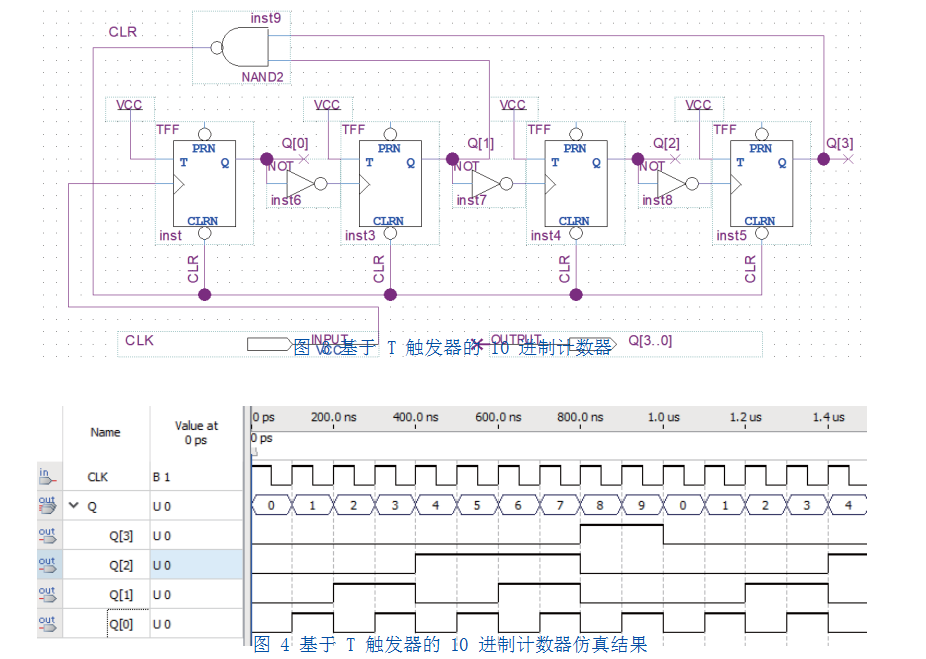Select the TFF flip-flop inst5
The height and width of the screenshot is (659, 926).
[x=762, y=184]
